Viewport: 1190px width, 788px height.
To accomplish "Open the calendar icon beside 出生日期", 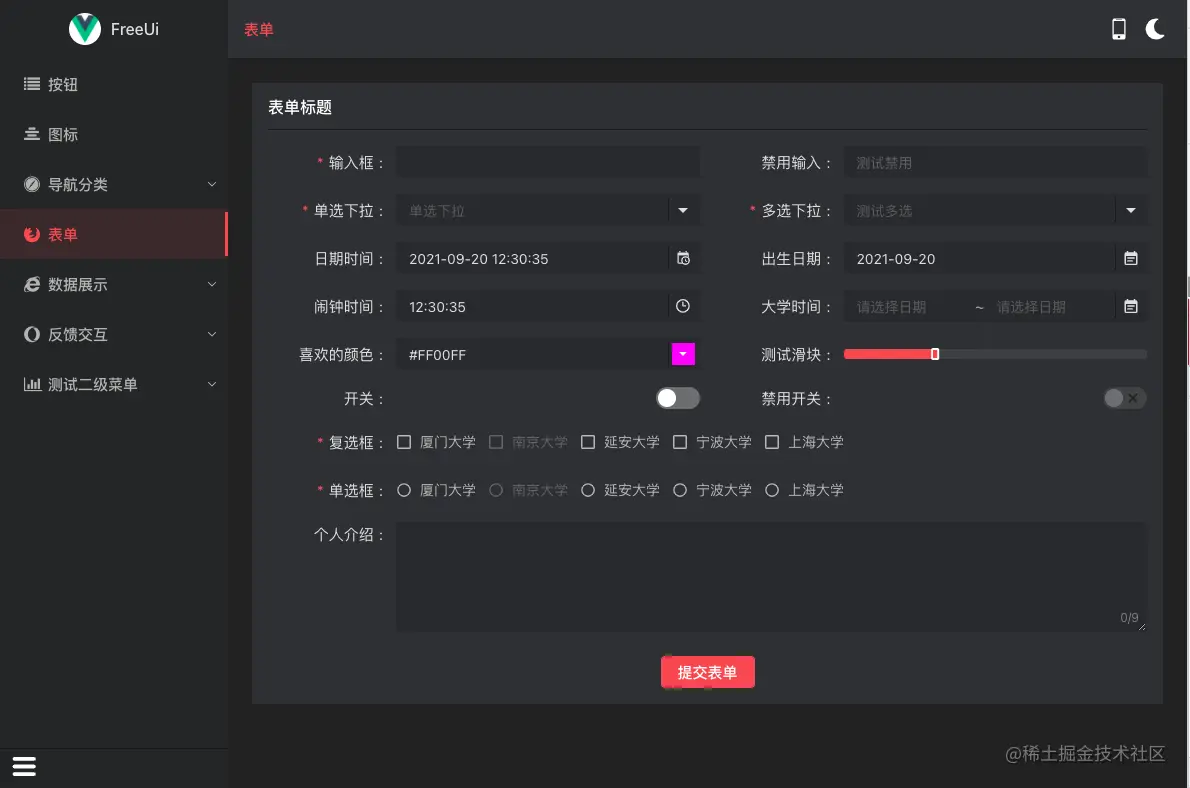I will [1131, 258].
